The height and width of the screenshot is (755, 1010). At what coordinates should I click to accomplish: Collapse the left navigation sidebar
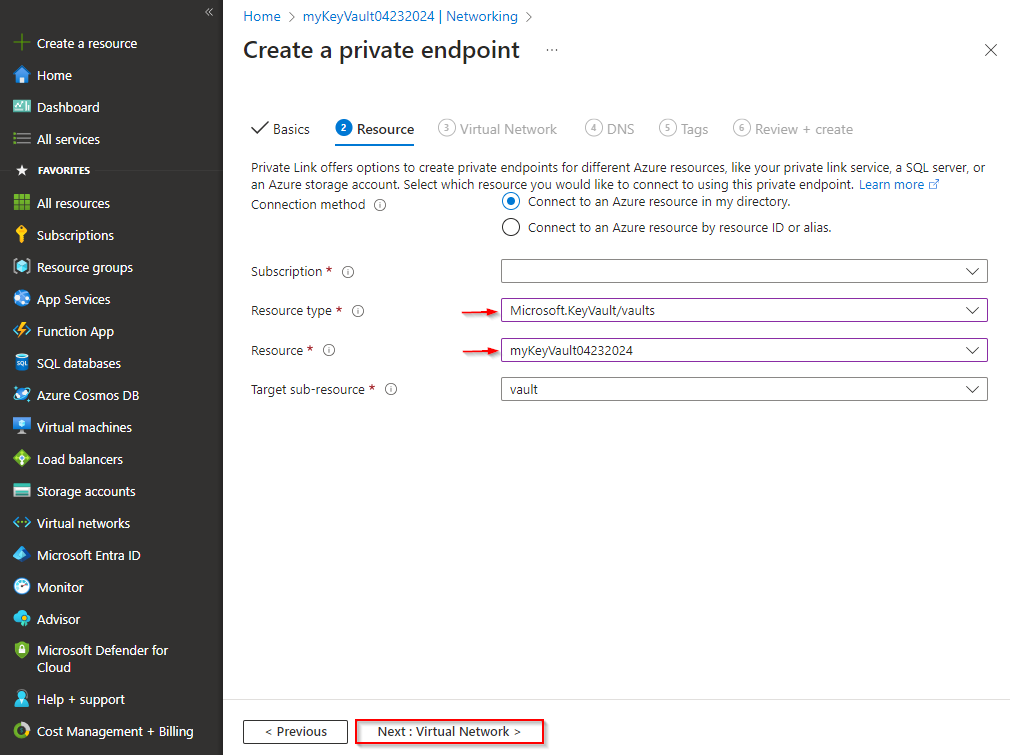pyautogui.click(x=208, y=12)
